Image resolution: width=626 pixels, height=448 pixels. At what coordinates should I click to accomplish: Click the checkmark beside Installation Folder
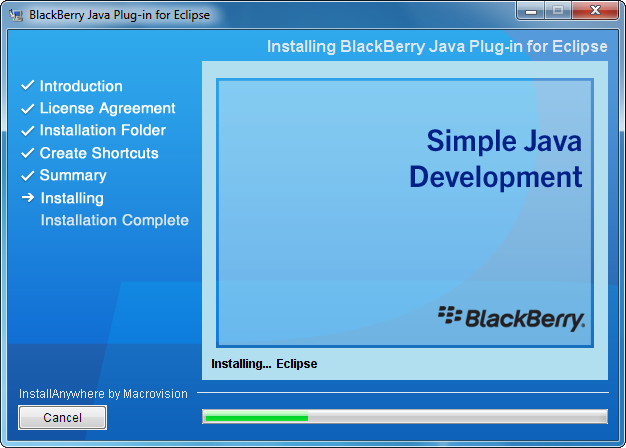coord(28,131)
